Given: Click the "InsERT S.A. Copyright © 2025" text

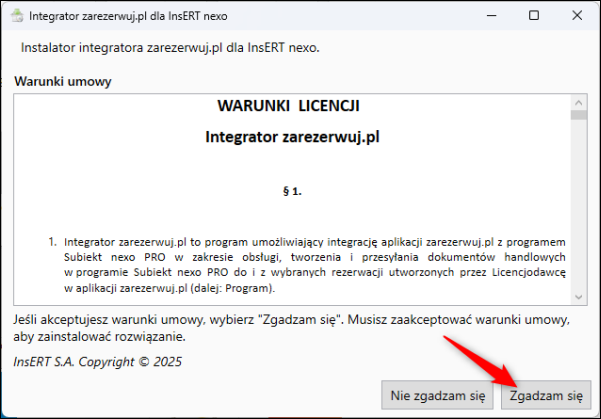Looking at the screenshot, I should click(x=97, y=361).
